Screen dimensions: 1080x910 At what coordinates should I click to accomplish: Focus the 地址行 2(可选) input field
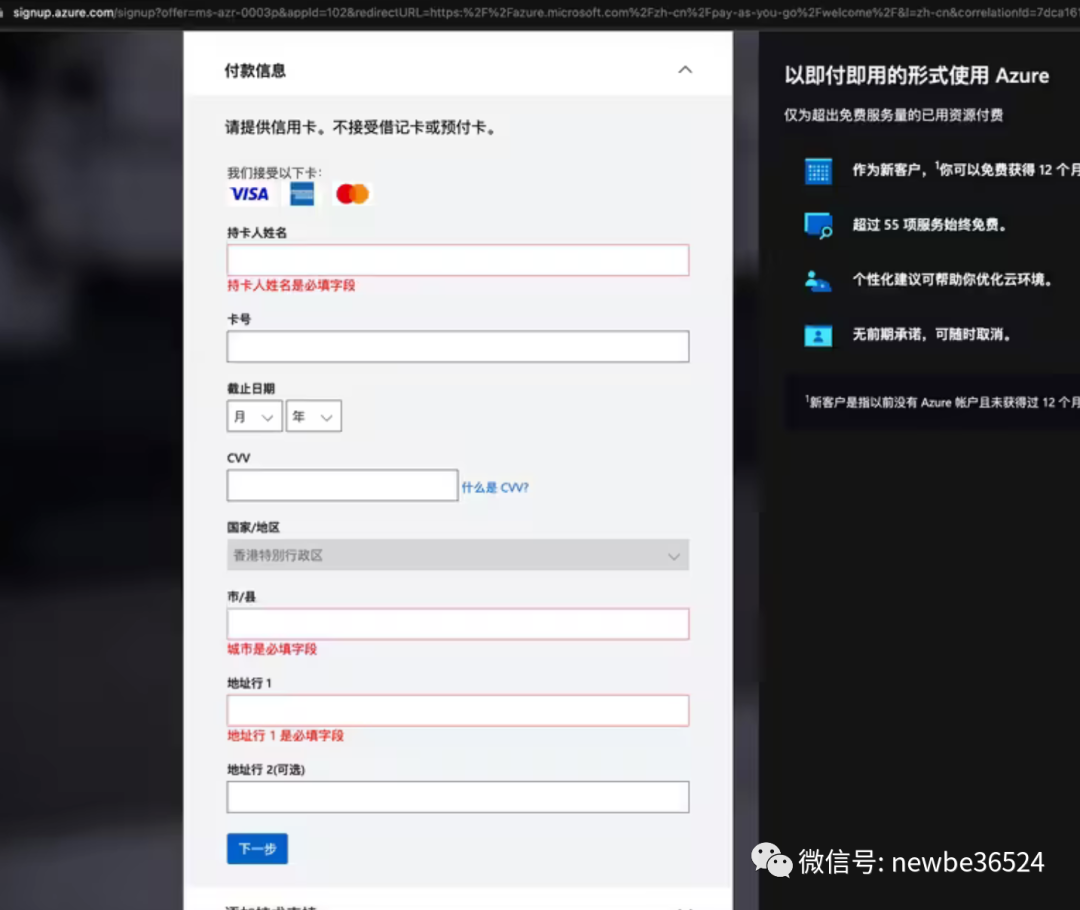coord(457,797)
